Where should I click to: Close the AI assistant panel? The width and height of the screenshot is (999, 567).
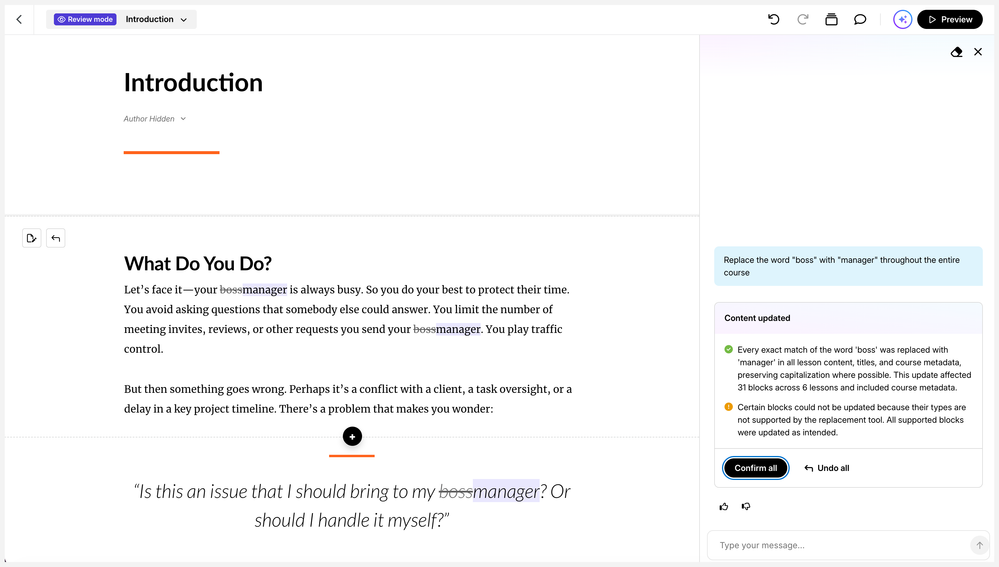tap(978, 52)
